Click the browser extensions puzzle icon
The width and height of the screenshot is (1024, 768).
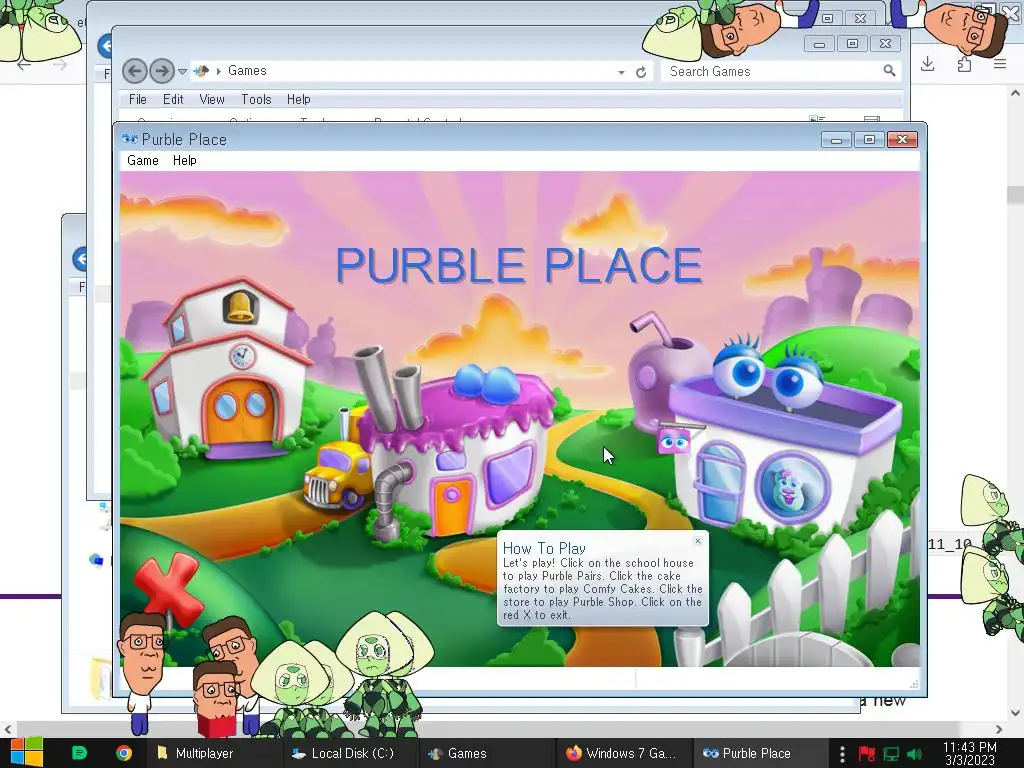pos(964,64)
